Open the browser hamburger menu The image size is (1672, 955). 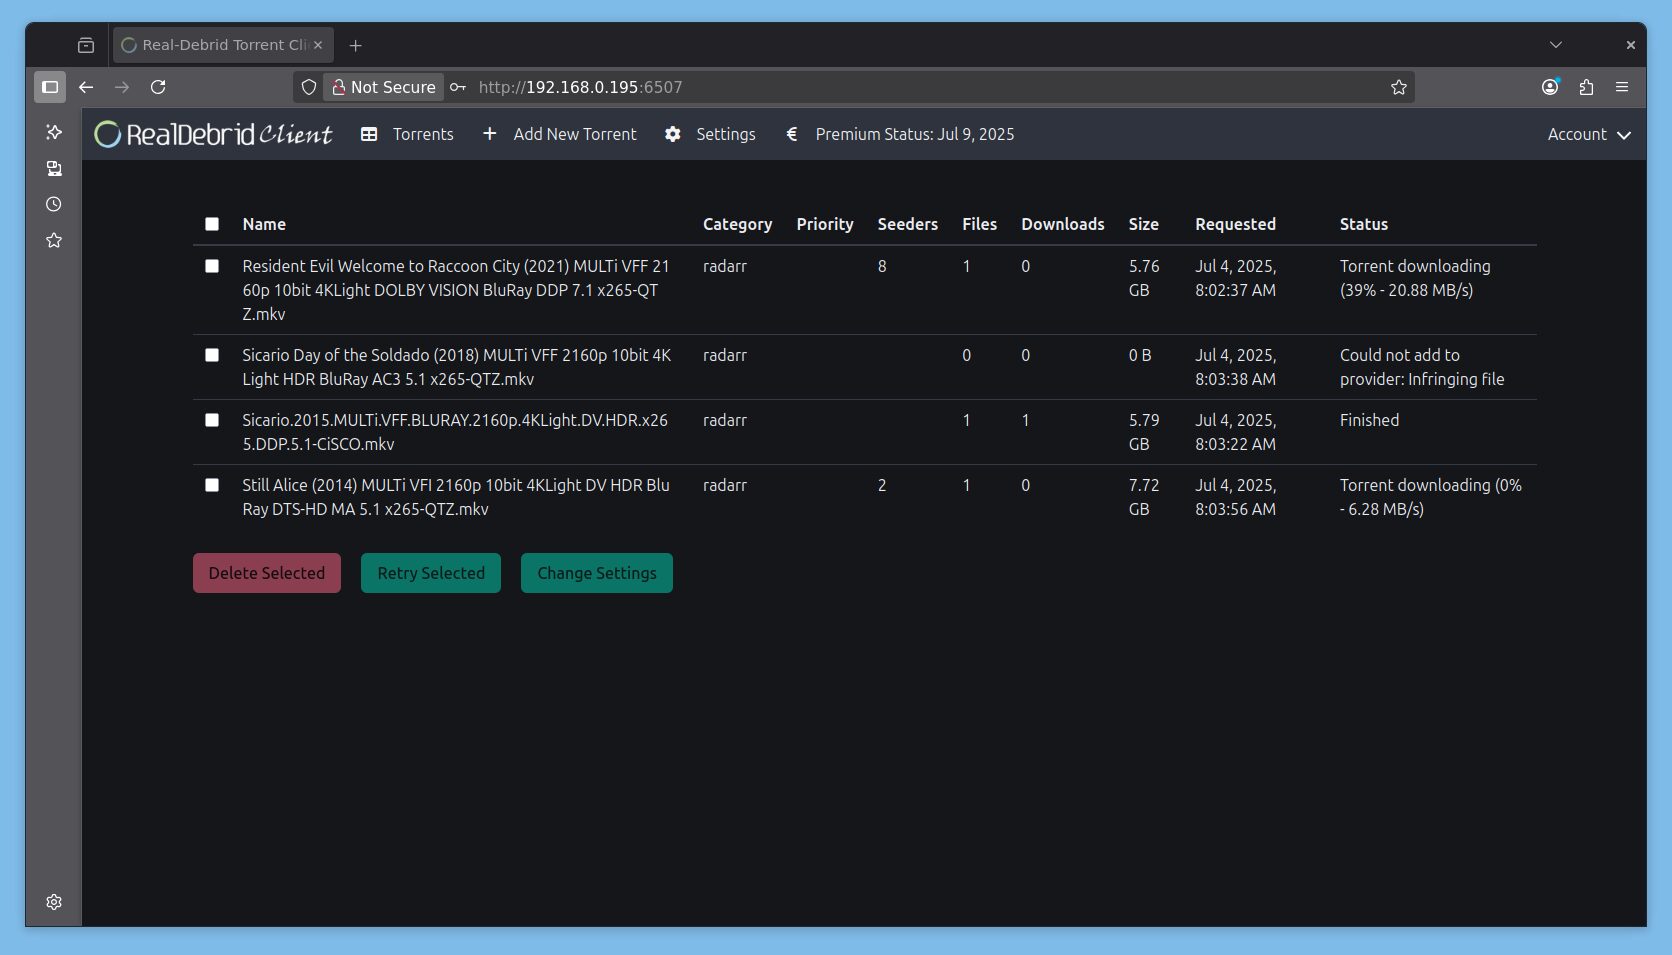1622,87
